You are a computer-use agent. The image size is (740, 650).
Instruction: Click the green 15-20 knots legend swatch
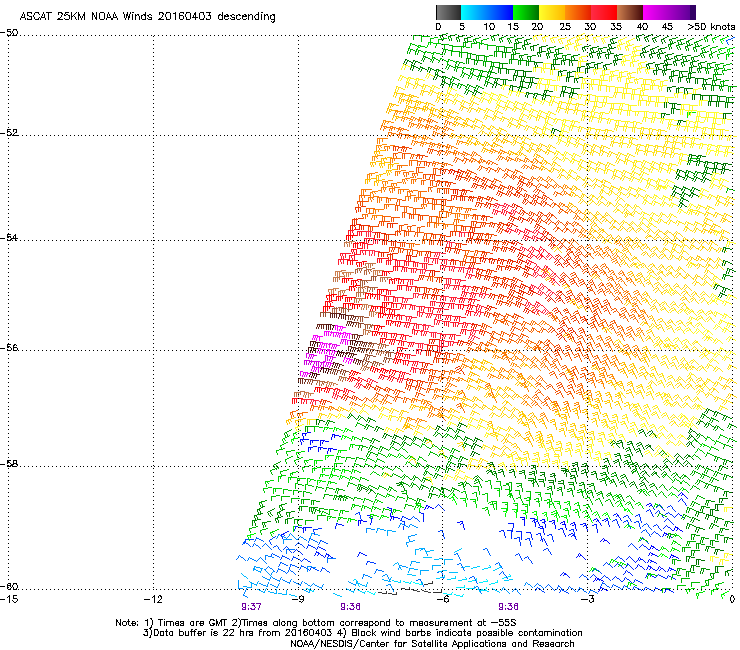coord(526,12)
